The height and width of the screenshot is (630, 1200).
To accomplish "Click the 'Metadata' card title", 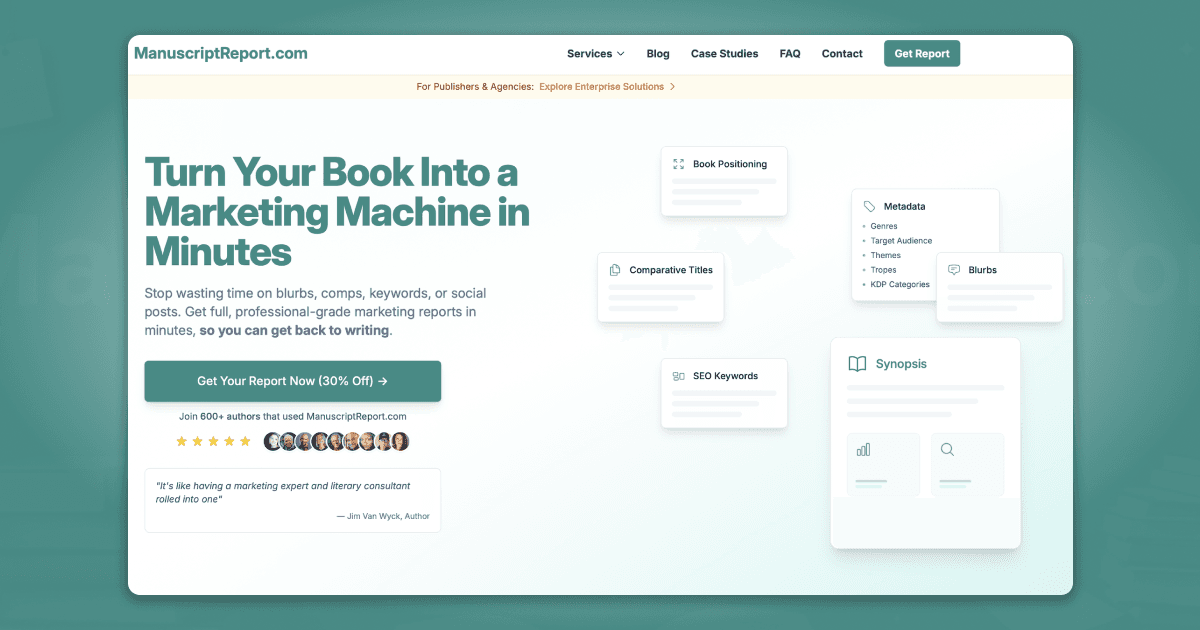I will click(x=905, y=206).
